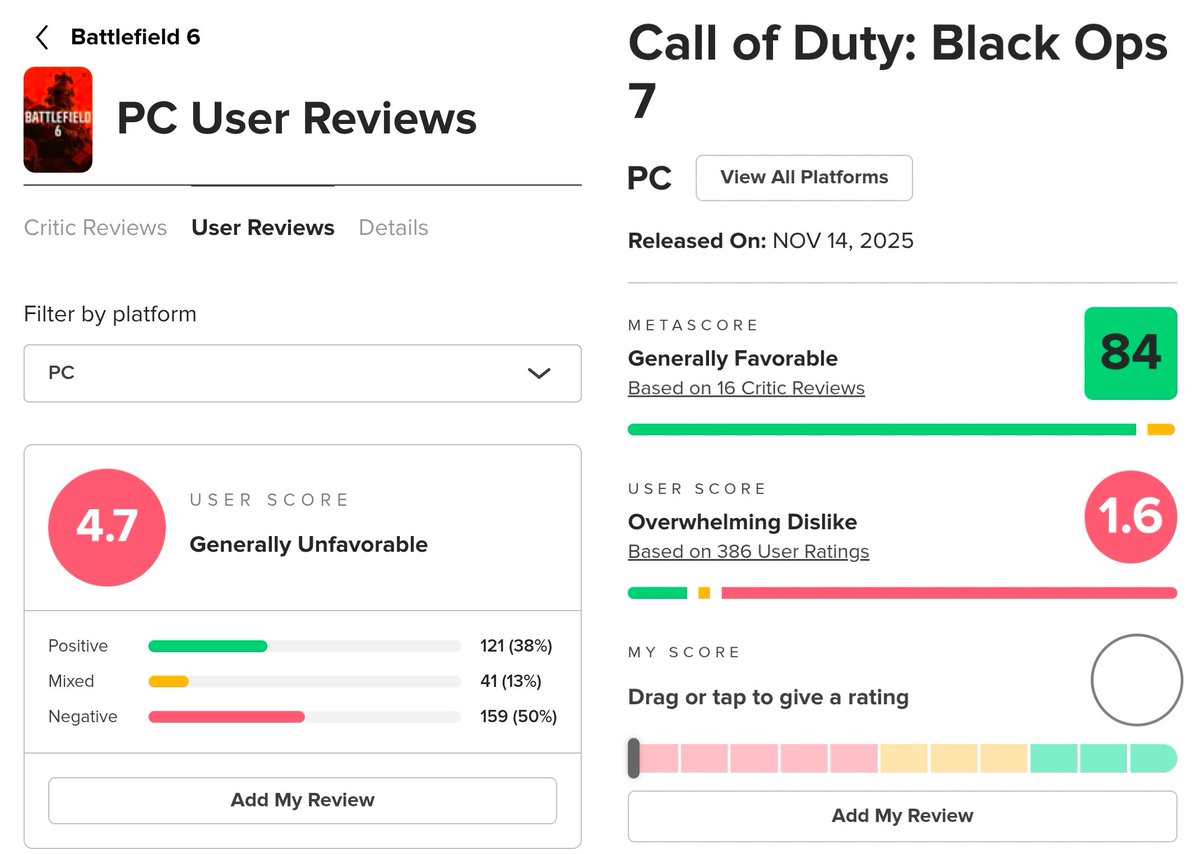
Task: Click the Generally Unfavorable label
Action: point(309,545)
